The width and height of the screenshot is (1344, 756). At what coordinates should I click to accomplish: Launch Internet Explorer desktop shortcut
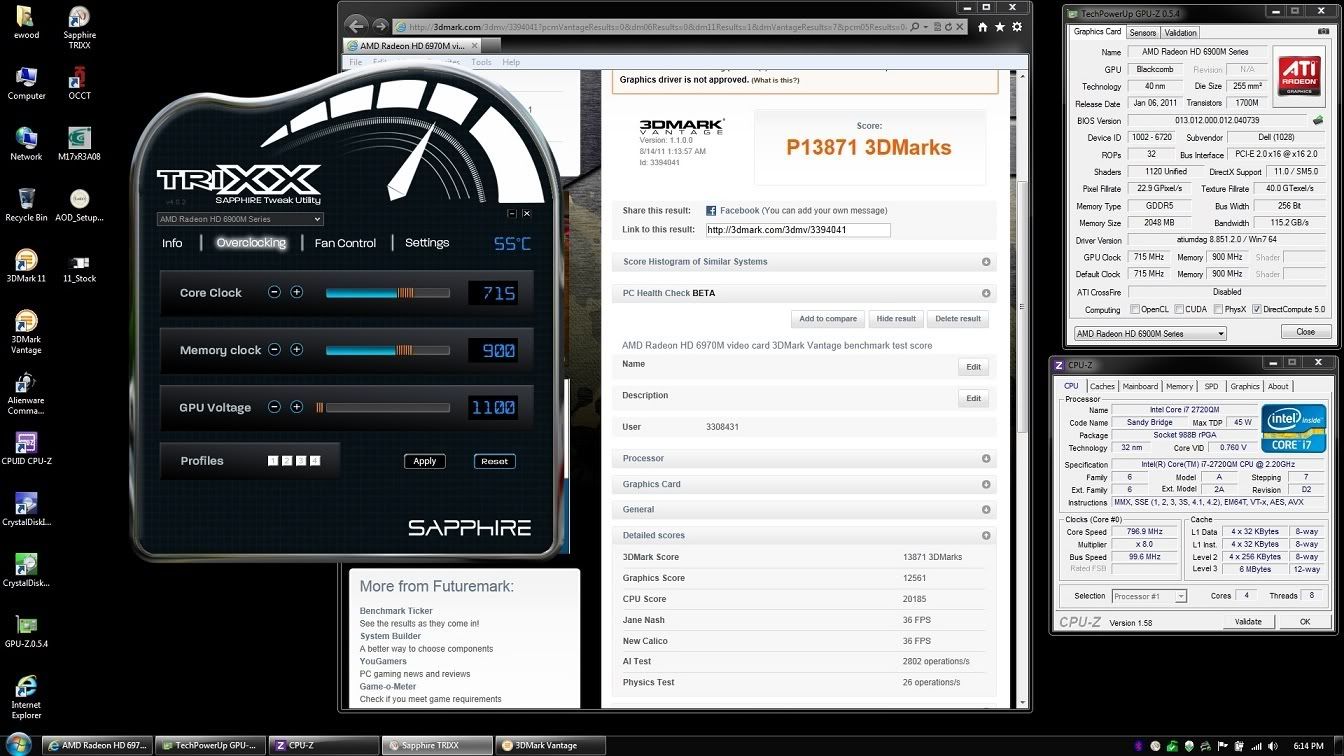pyautogui.click(x=26, y=699)
